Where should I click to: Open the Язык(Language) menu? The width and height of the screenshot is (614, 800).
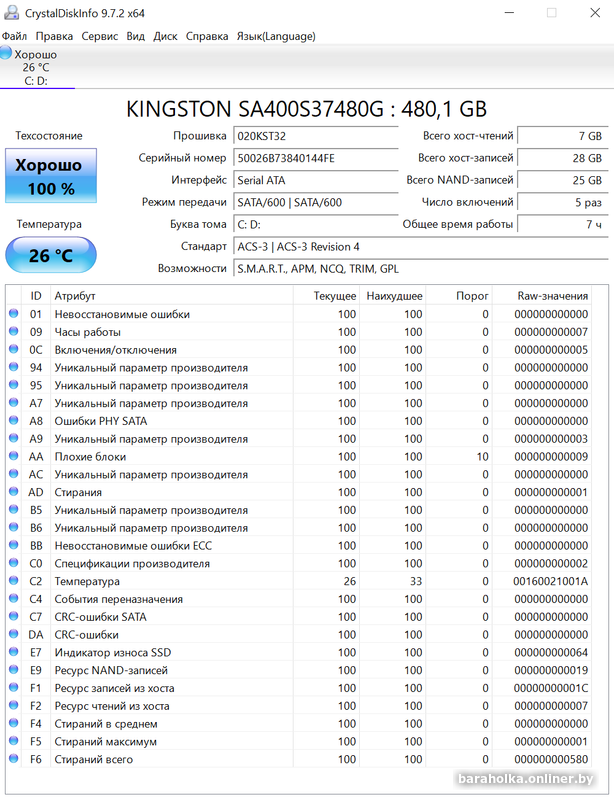point(276,36)
